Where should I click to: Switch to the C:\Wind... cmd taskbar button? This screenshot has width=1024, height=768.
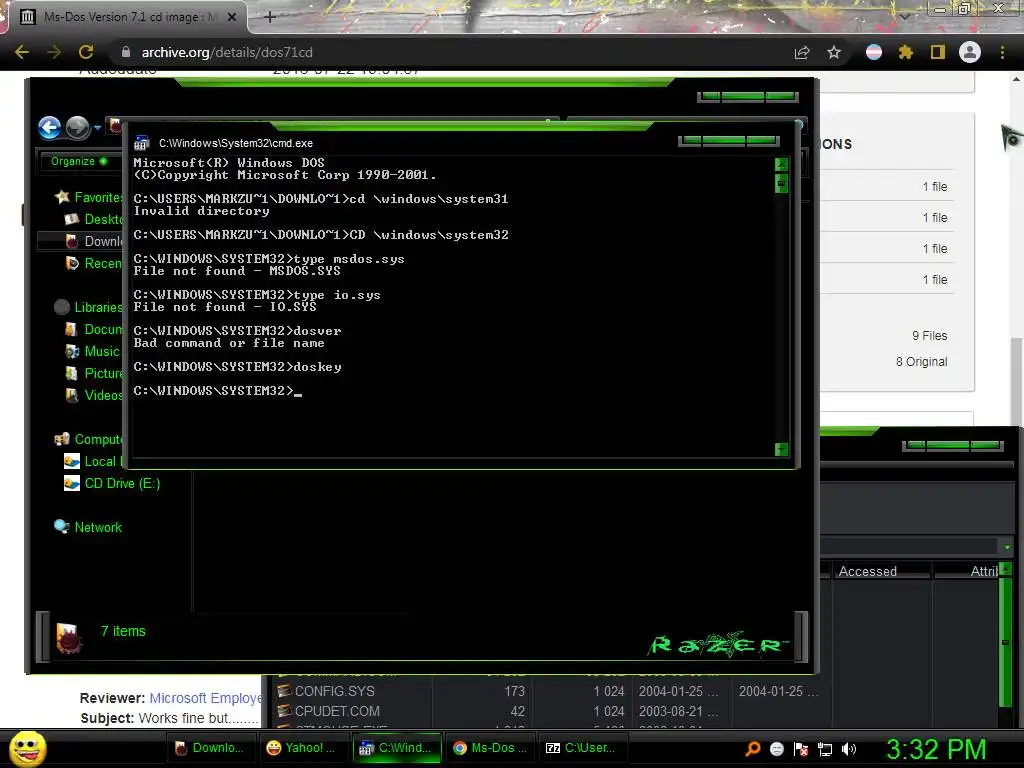click(396, 748)
